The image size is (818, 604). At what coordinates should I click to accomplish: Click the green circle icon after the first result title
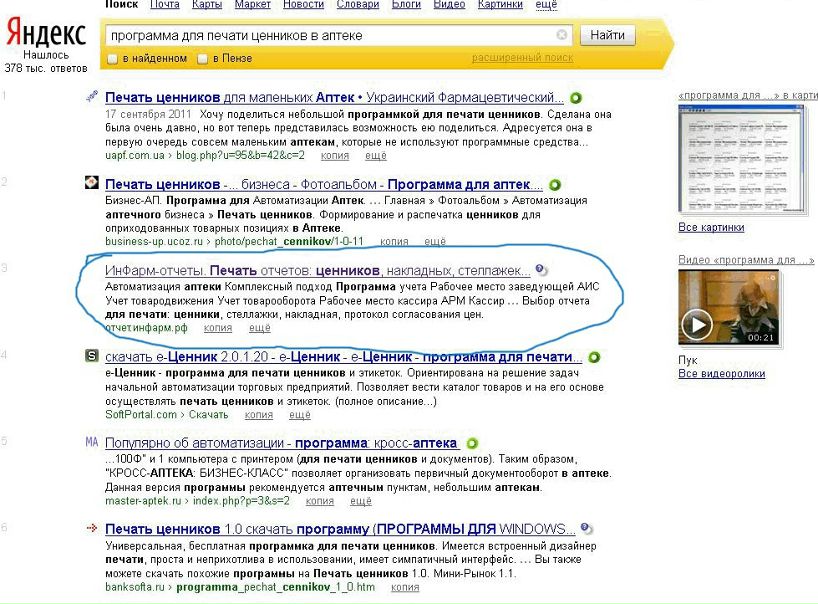576,98
